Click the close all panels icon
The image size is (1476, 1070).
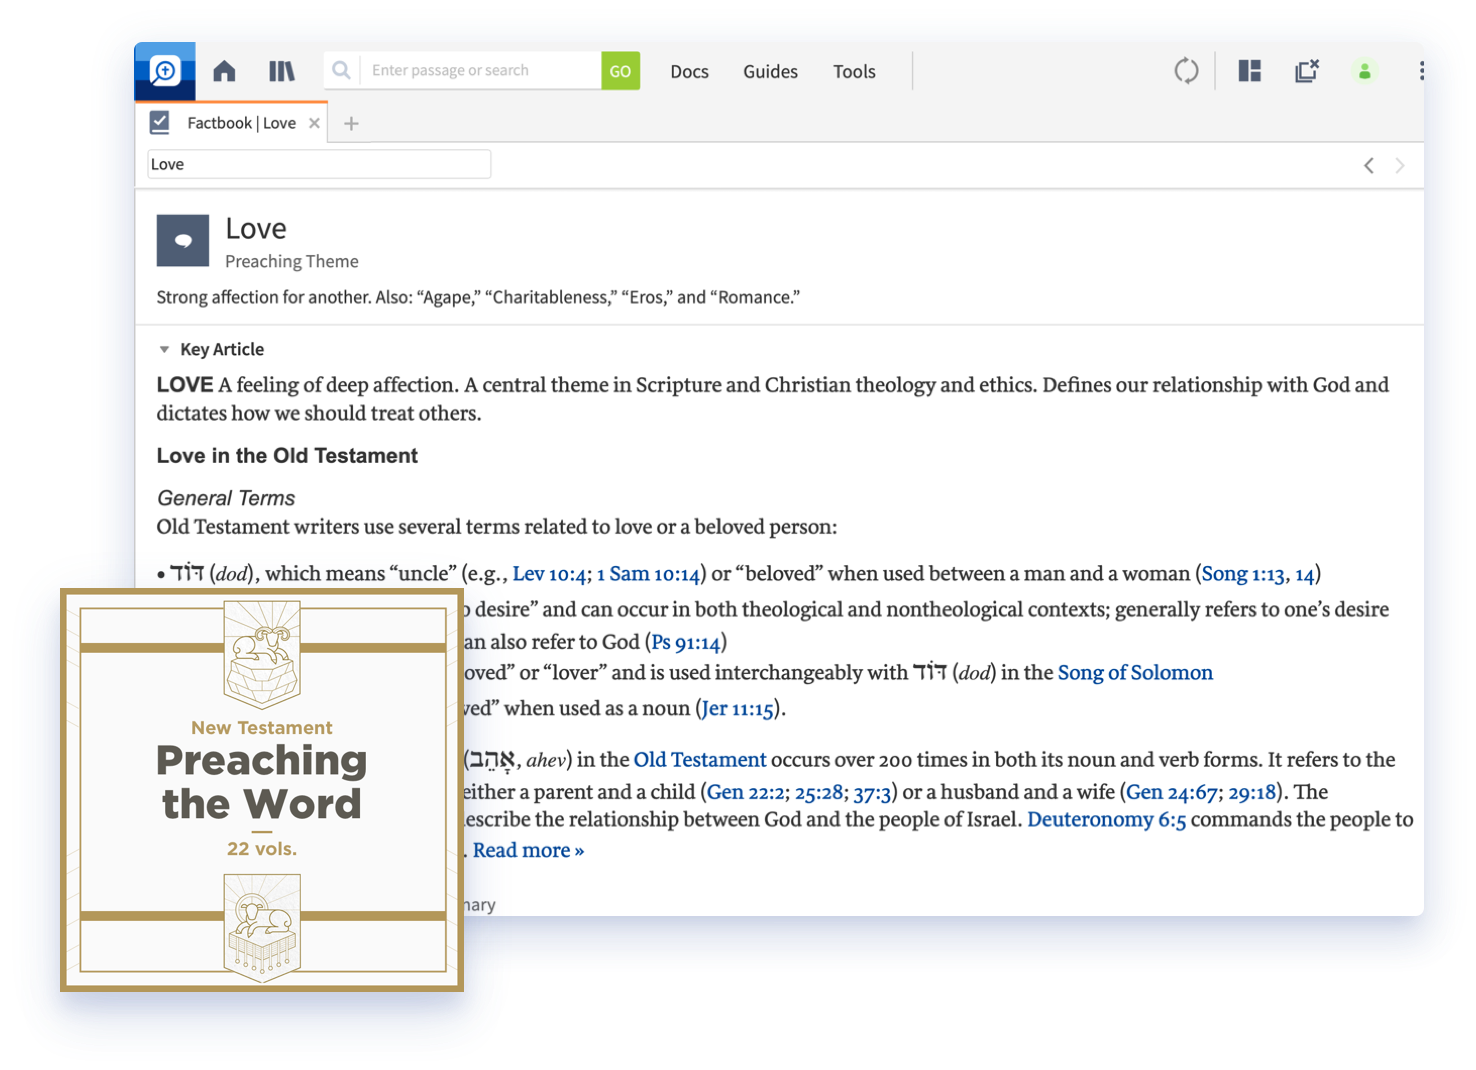pos(1306,70)
